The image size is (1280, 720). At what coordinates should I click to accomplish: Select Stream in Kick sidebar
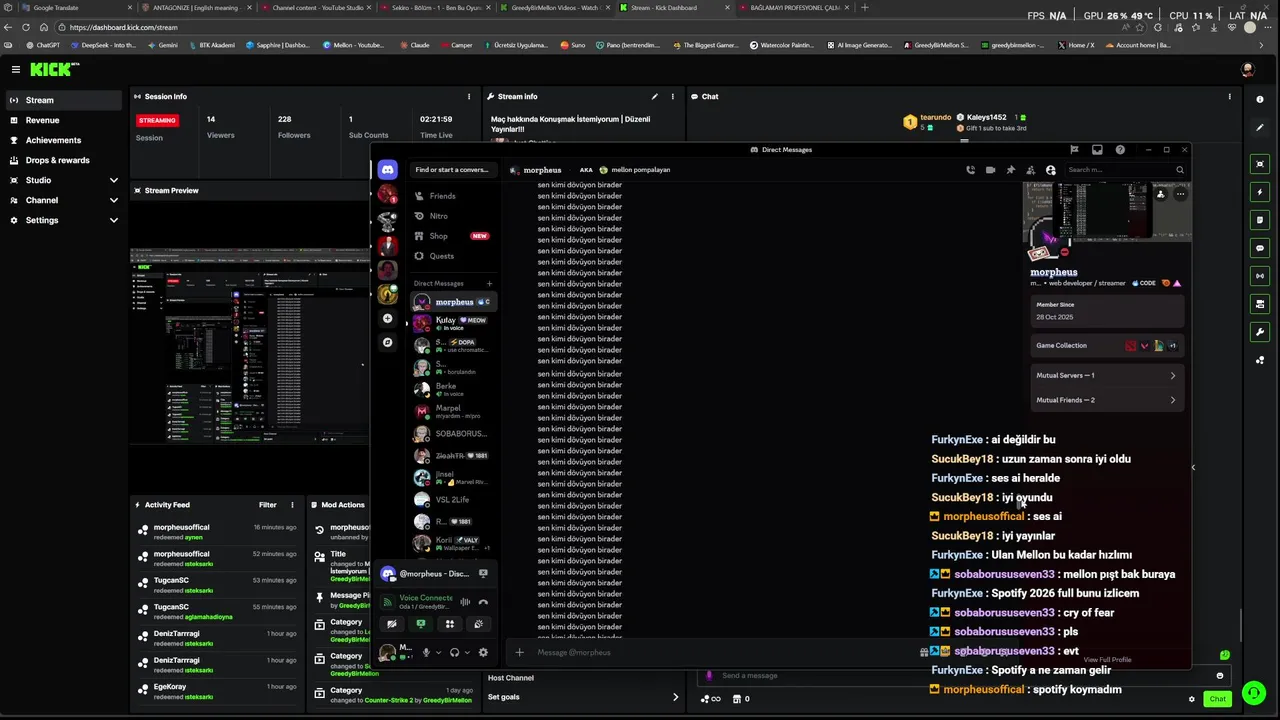pyautogui.click(x=64, y=100)
